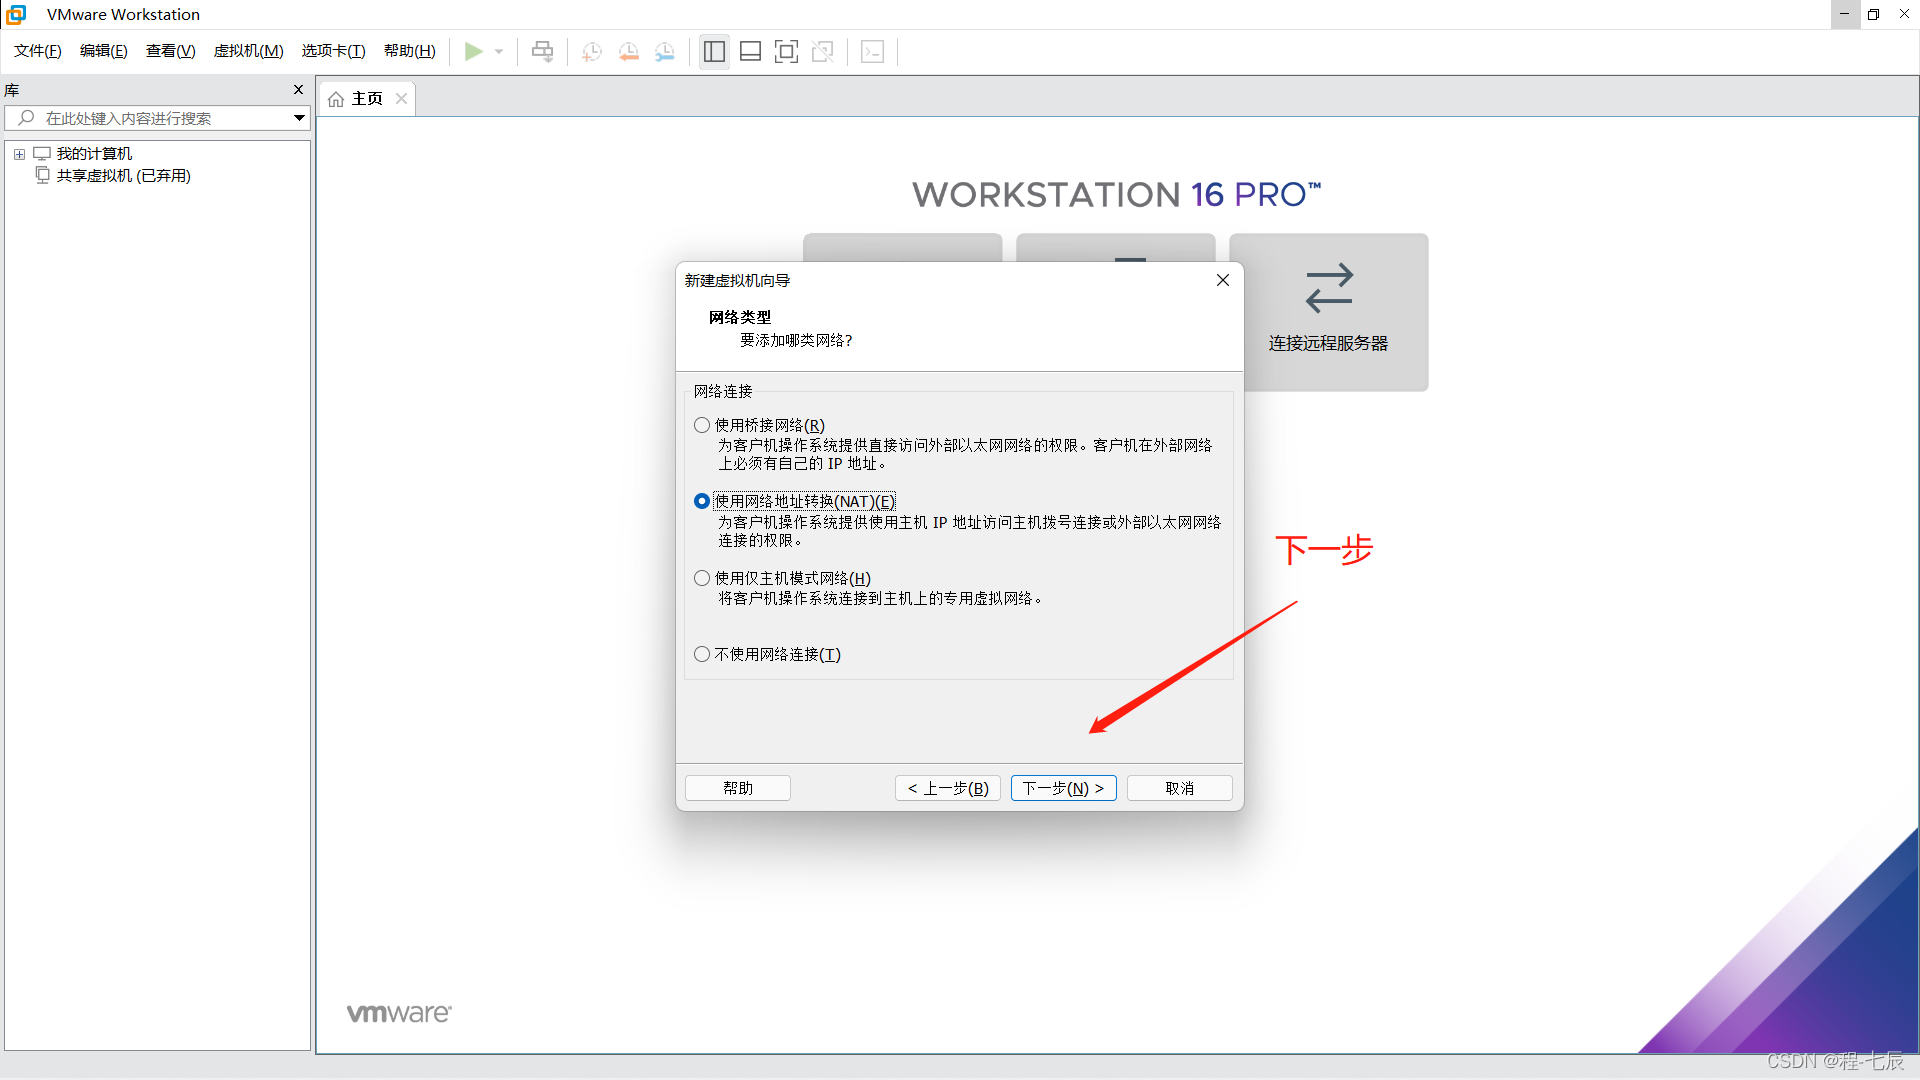Toggle the show library panel icon

[714, 51]
